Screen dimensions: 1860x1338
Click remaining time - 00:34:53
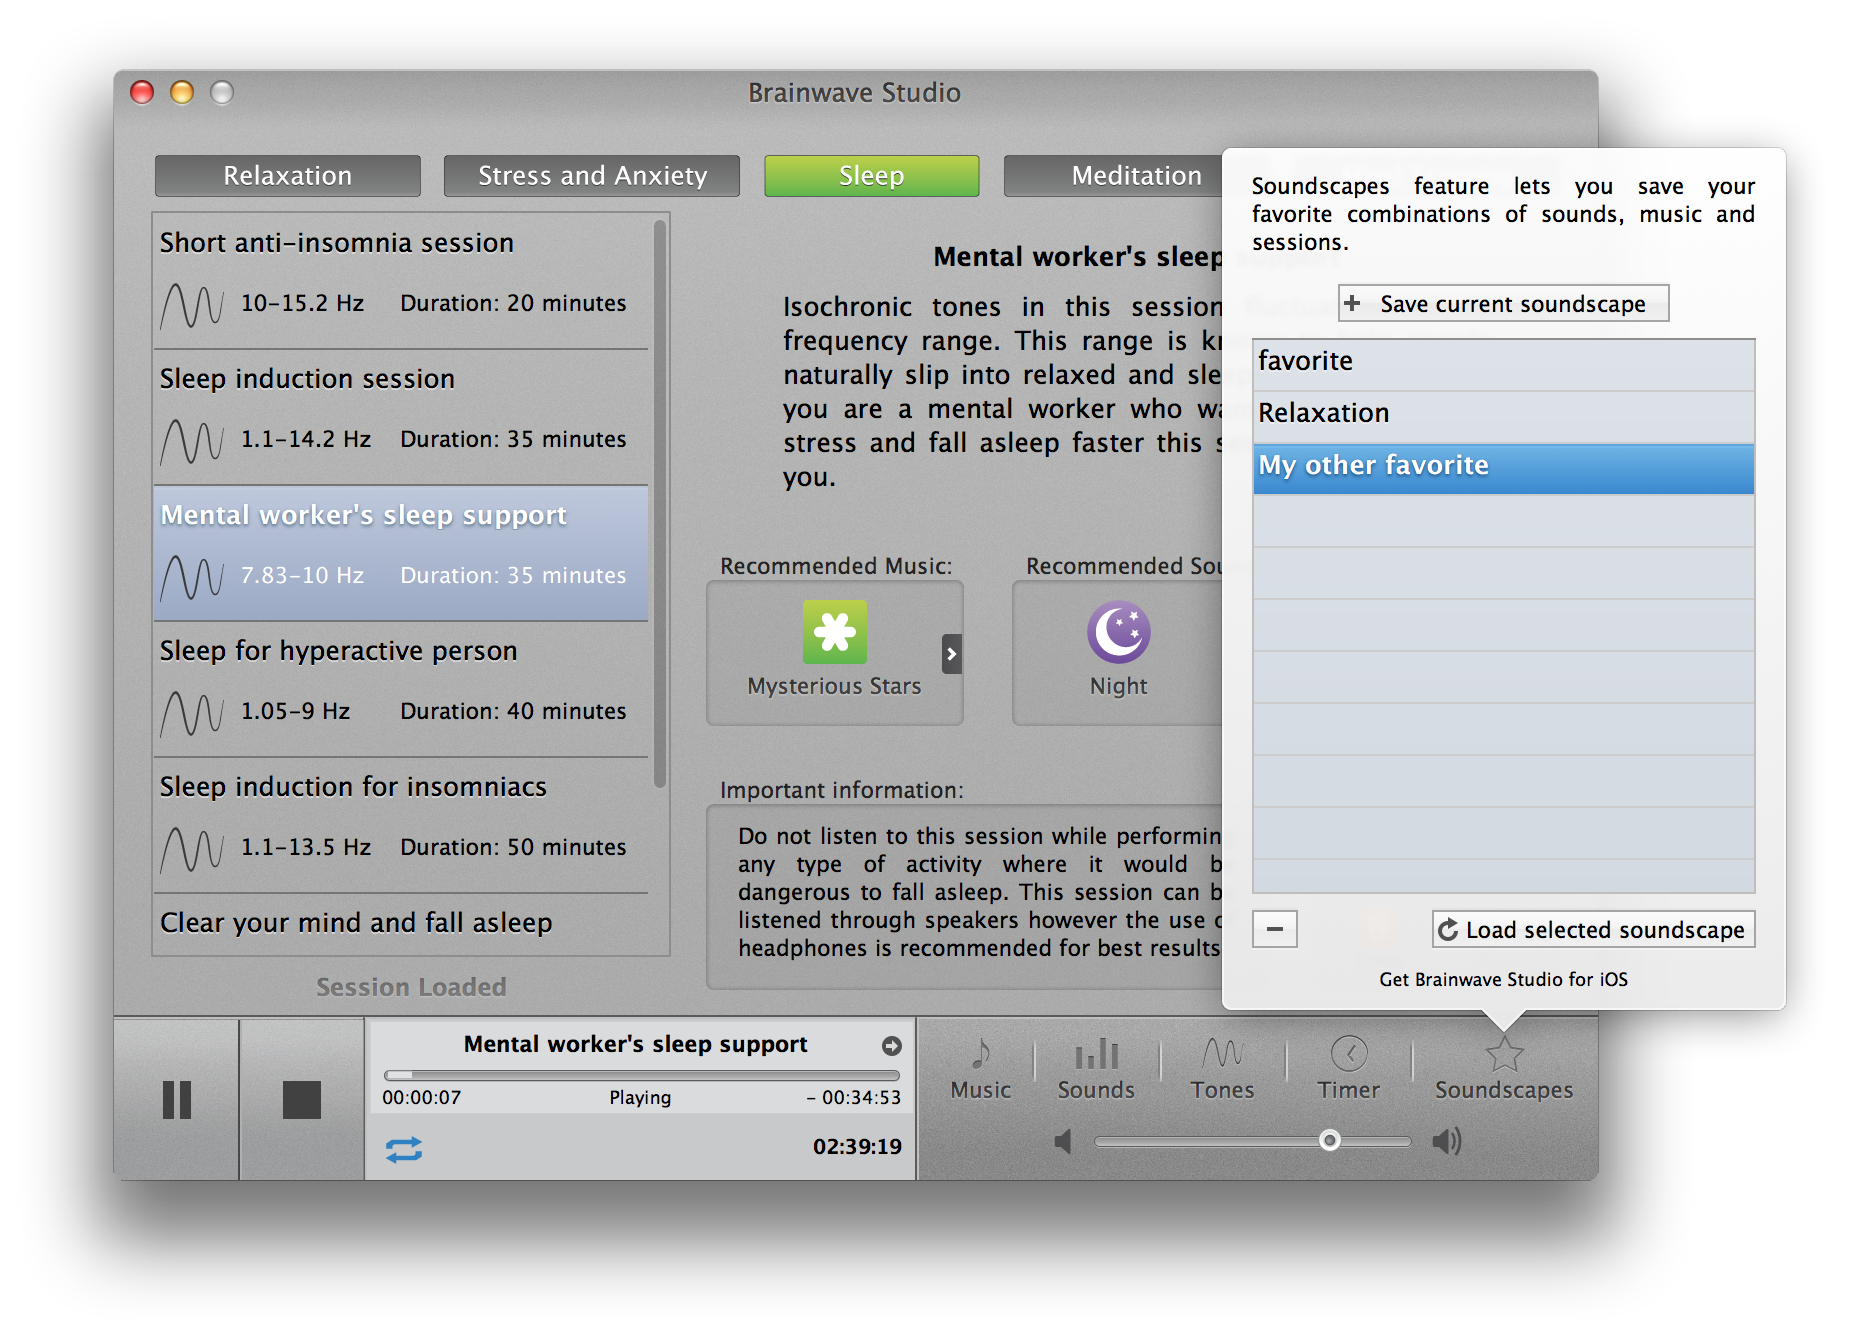pos(853,1097)
